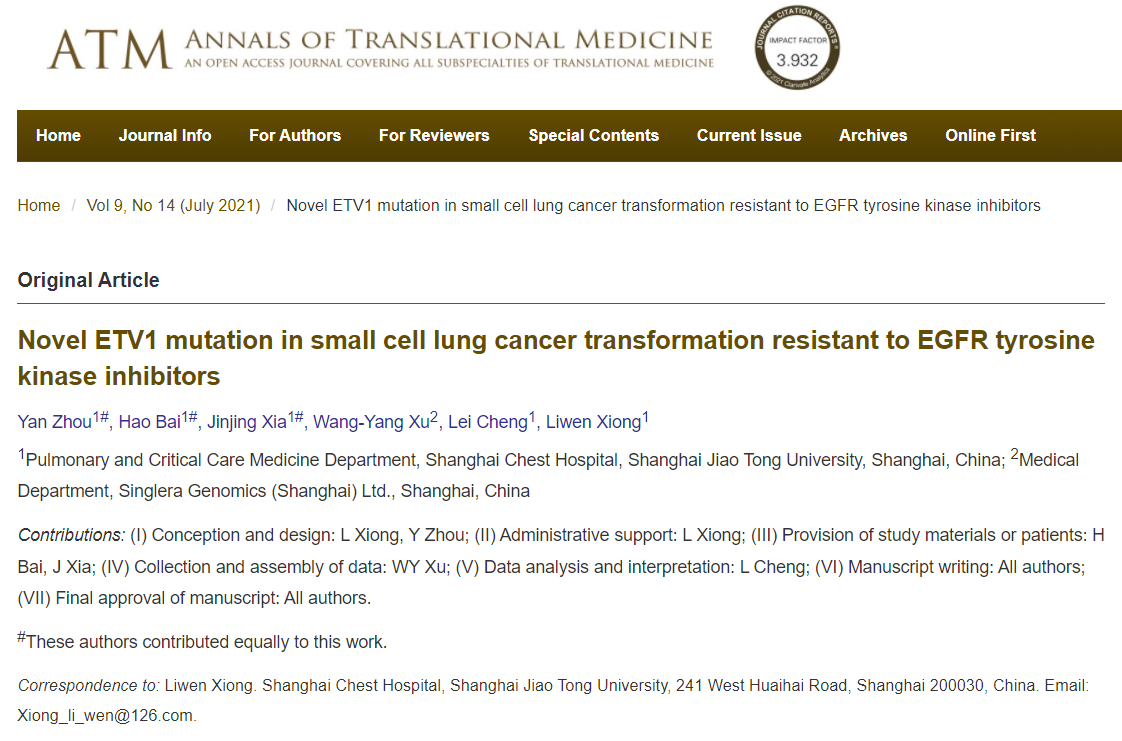Image resolution: width=1122 pixels, height=741 pixels.
Task: Click the ATM journal logo
Action: tap(109, 48)
